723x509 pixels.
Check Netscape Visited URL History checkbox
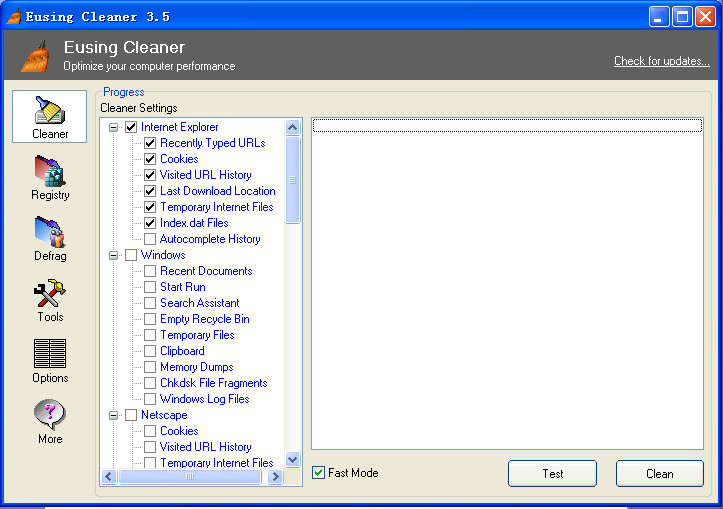point(150,447)
